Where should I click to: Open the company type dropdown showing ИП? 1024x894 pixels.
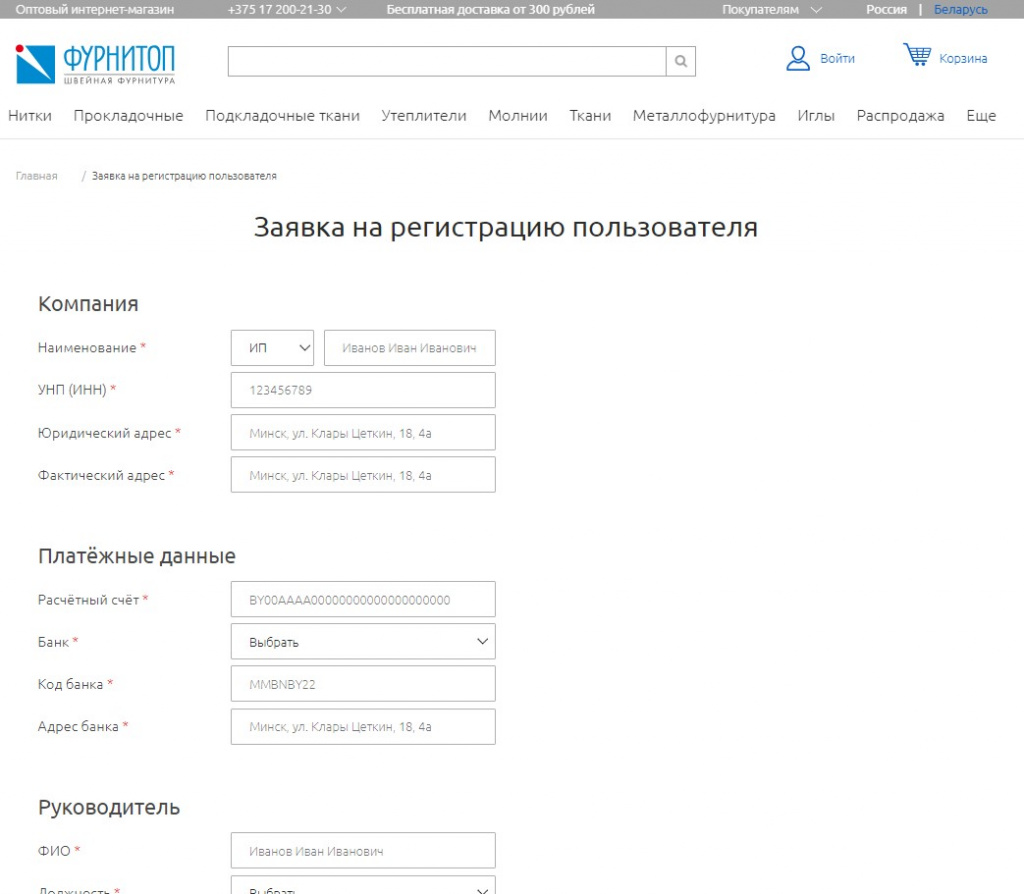[271, 347]
